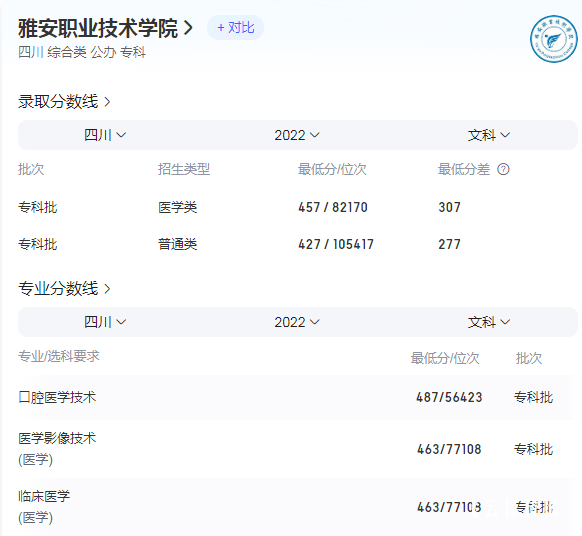Click the 457 / 82170 score value
The image size is (582, 536).
click(333, 207)
